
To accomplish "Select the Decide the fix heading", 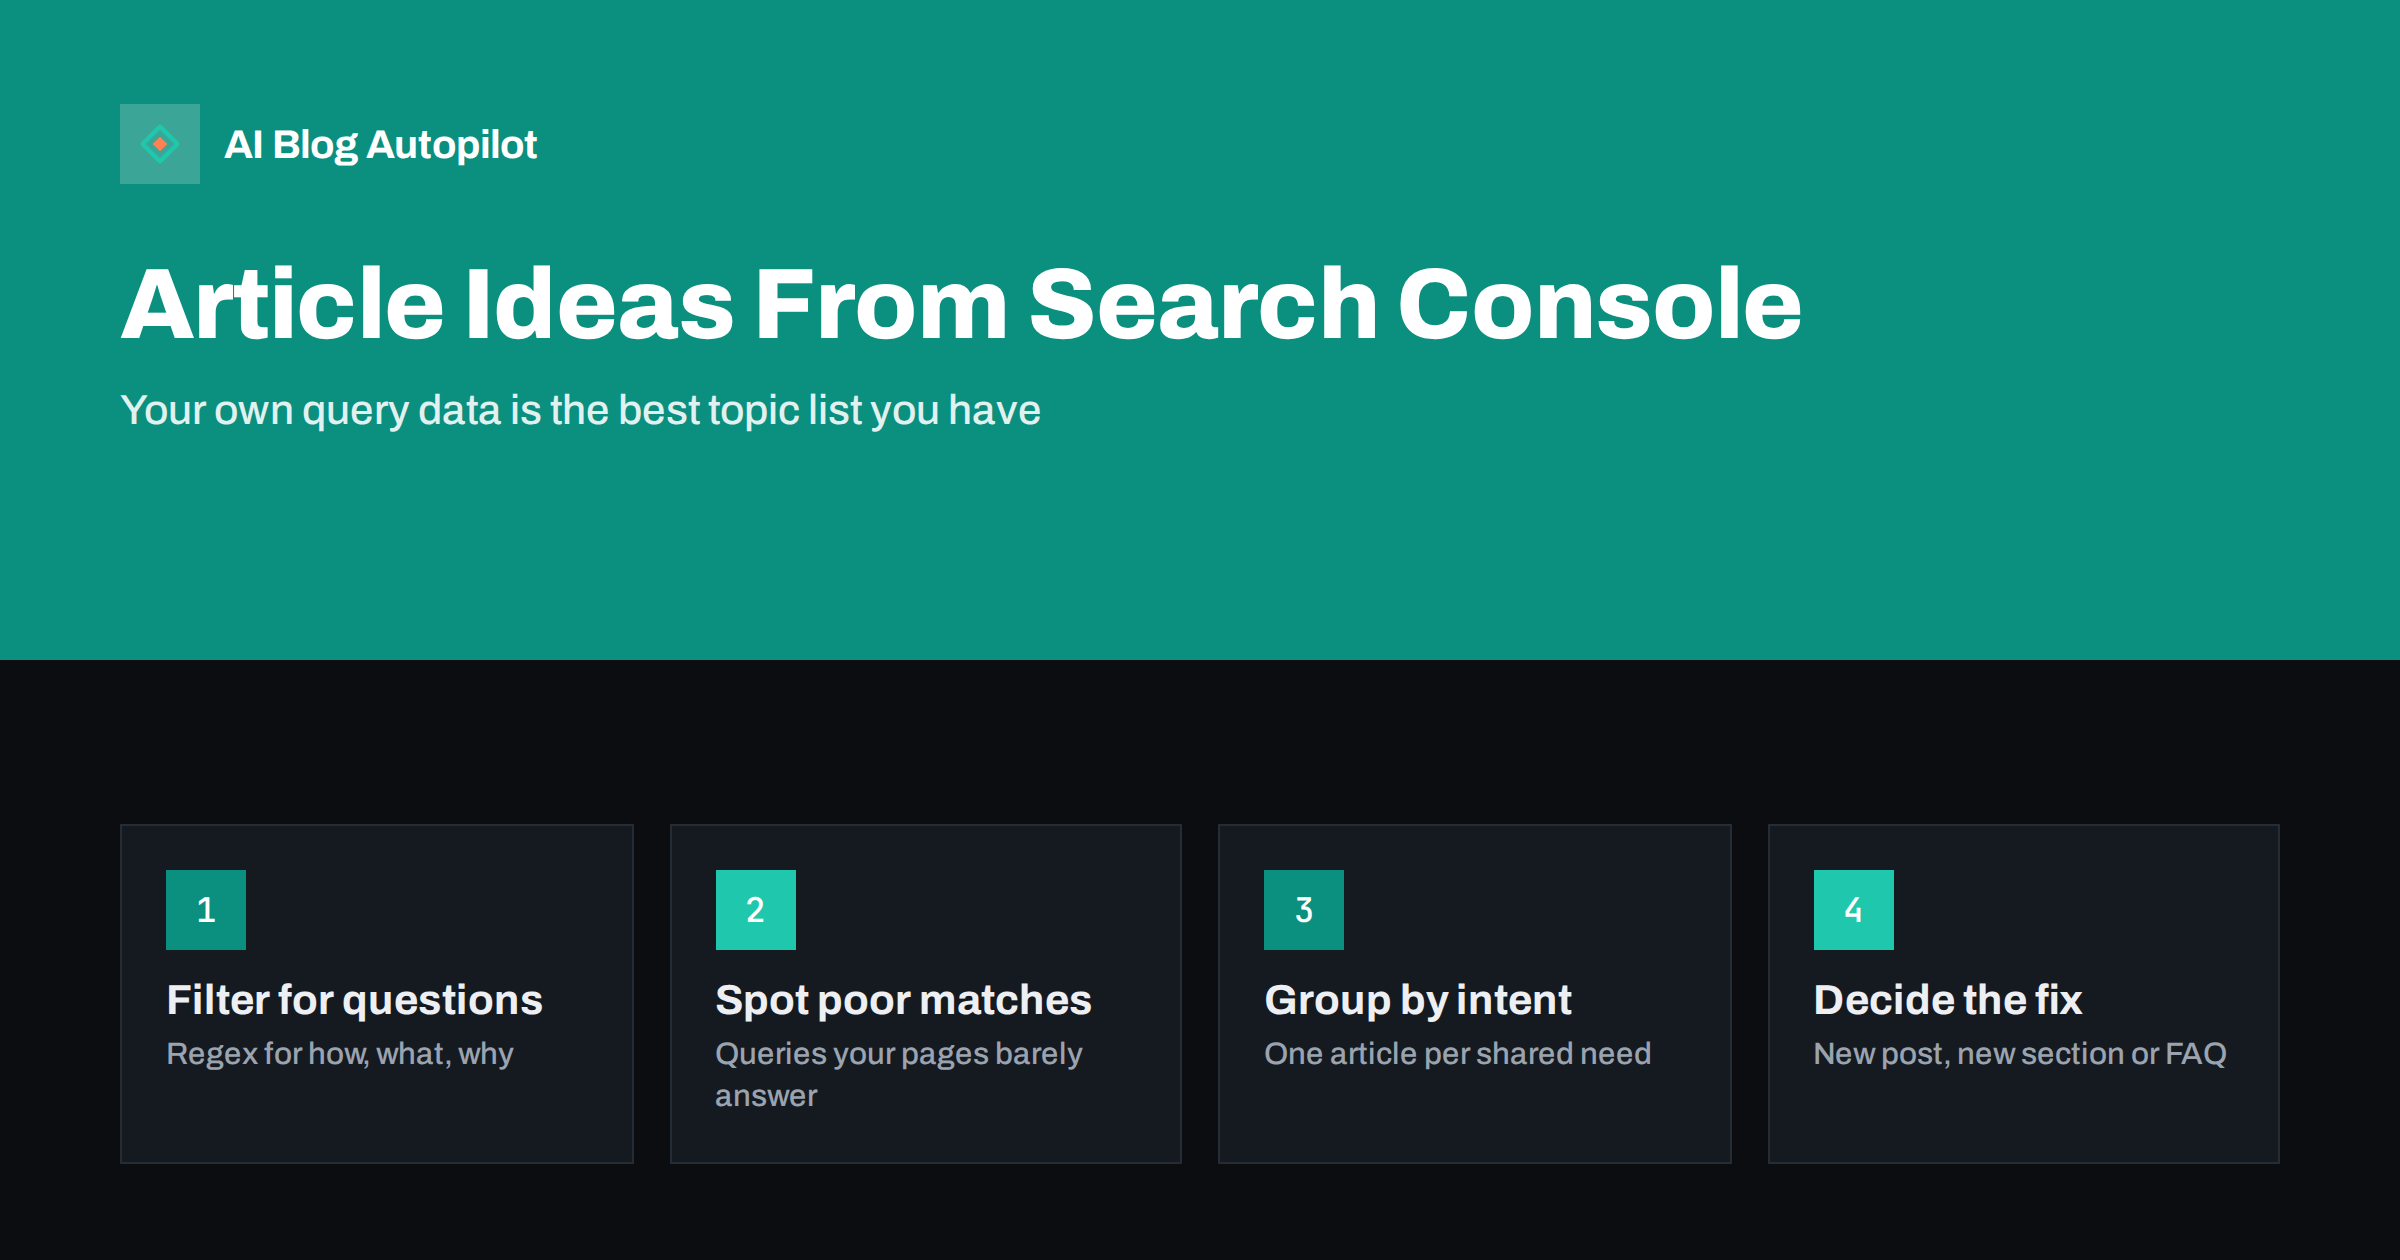I will tap(1948, 1000).
